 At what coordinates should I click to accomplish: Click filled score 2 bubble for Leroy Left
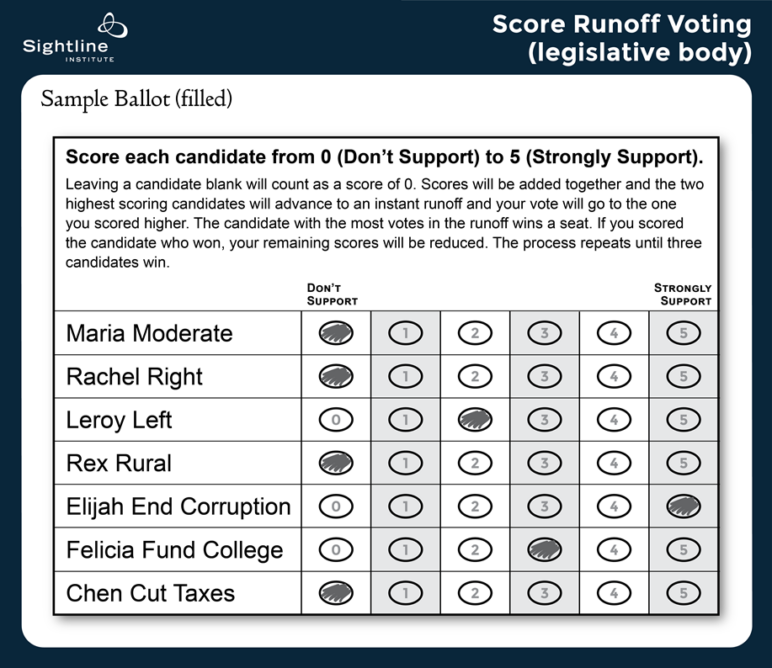pos(475,420)
